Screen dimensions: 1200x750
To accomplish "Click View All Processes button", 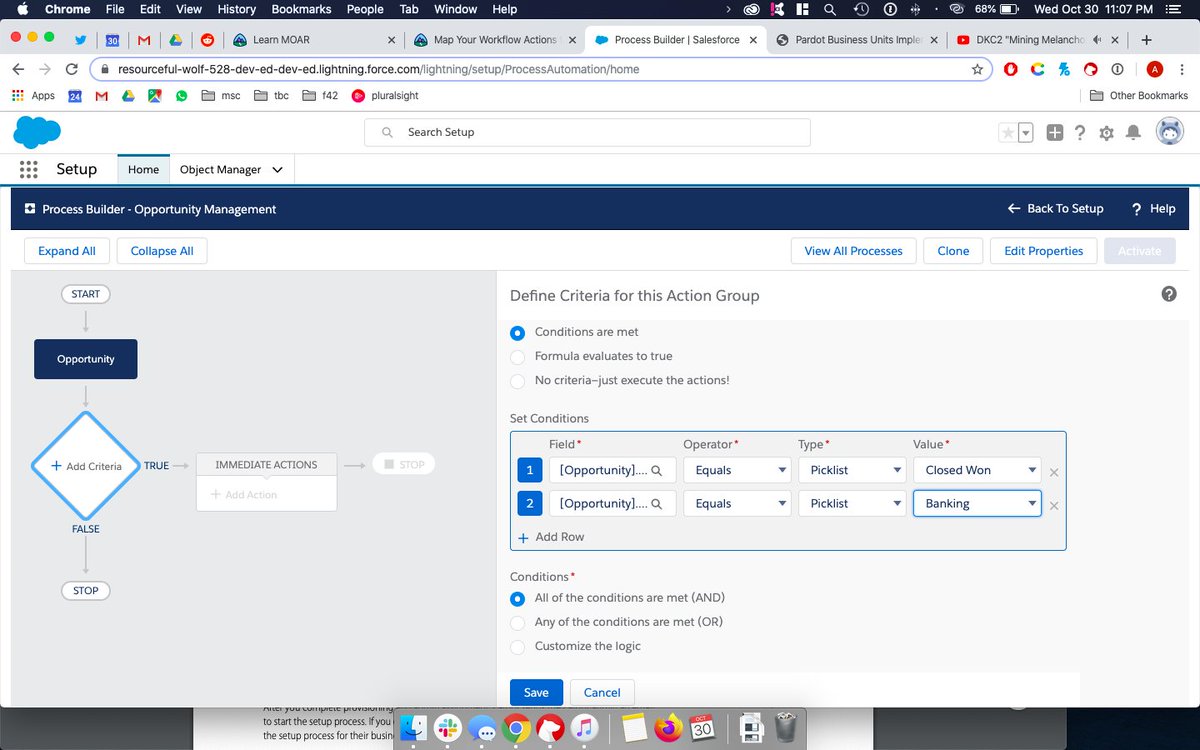I will pyautogui.click(x=853, y=251).
